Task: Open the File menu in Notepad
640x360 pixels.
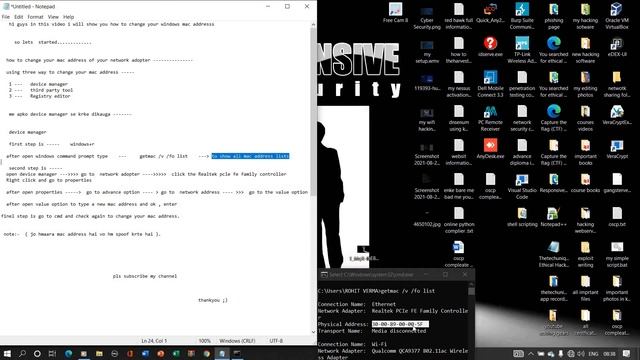Action: click(x=6, y=17)
